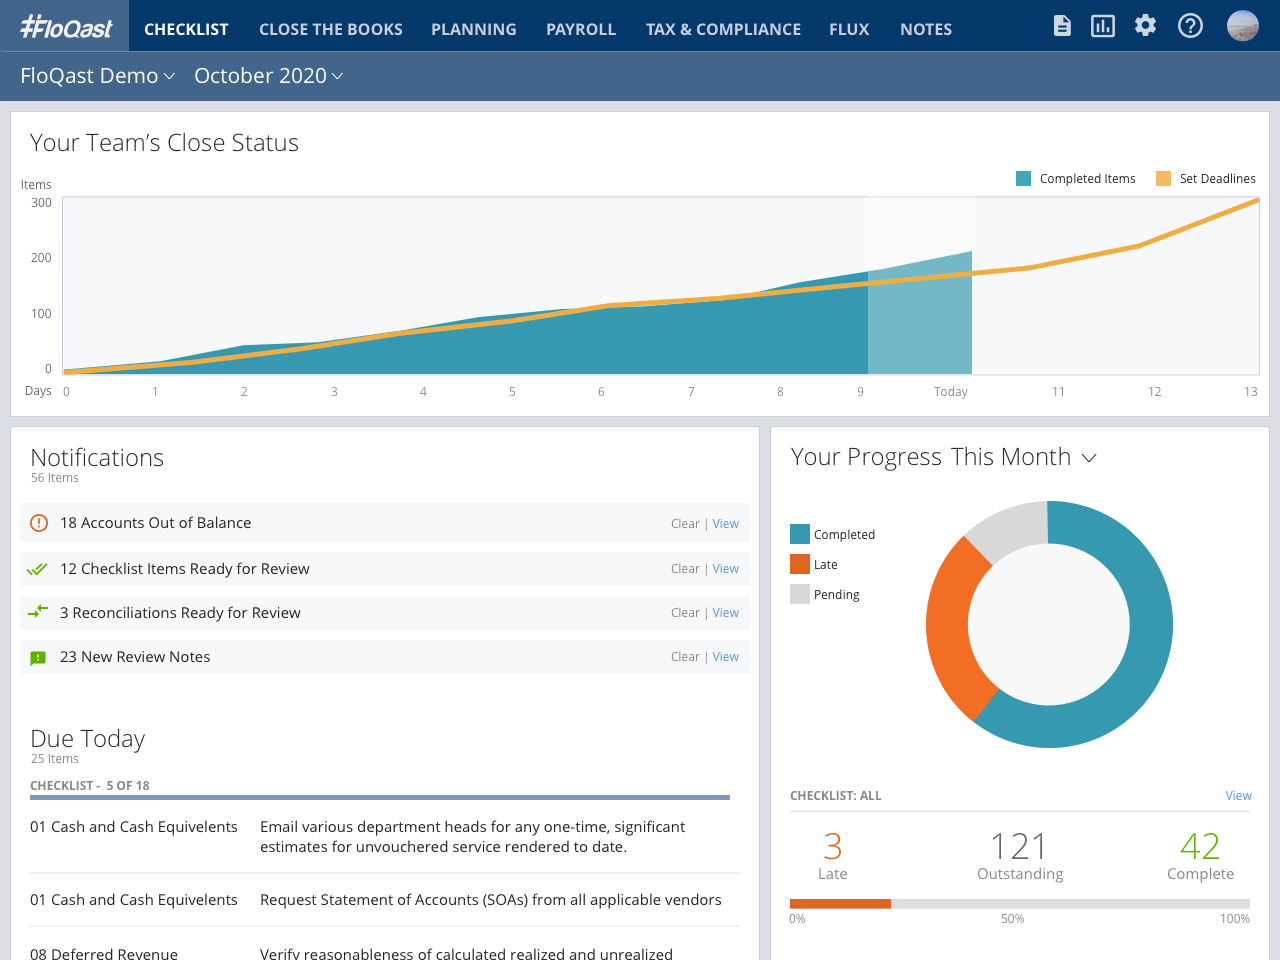
Task: Click View link beside CHECKLIST: ALL
Action: pos(1238,796)
